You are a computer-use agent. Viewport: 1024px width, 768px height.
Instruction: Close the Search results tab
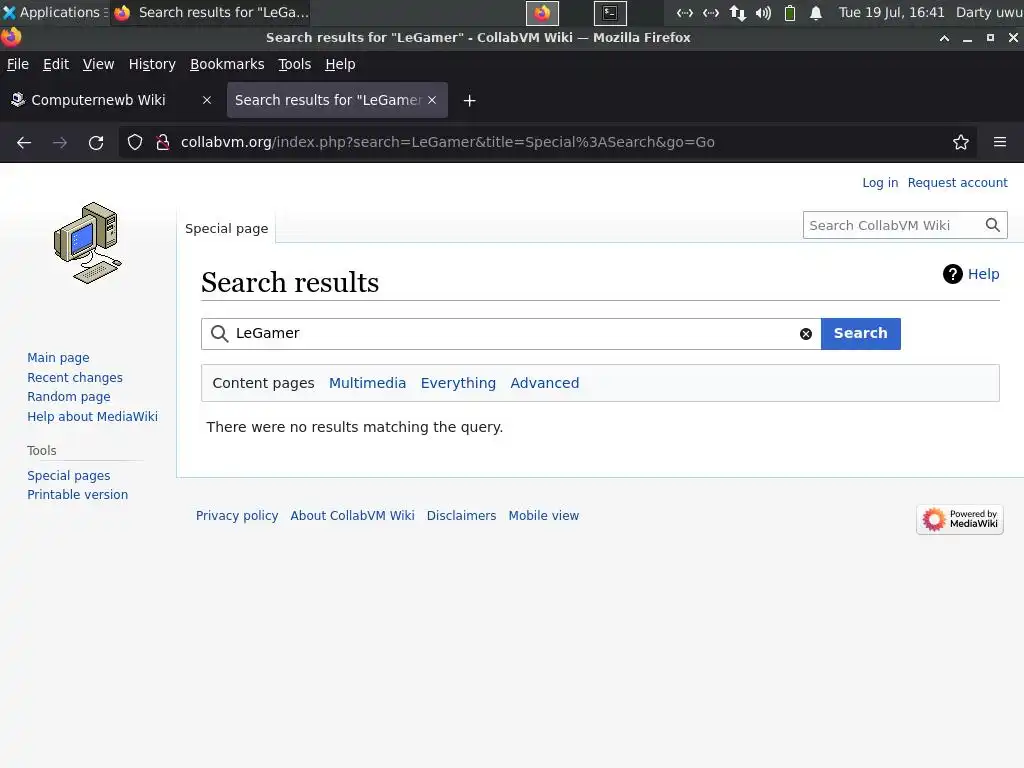coord(432,100)
